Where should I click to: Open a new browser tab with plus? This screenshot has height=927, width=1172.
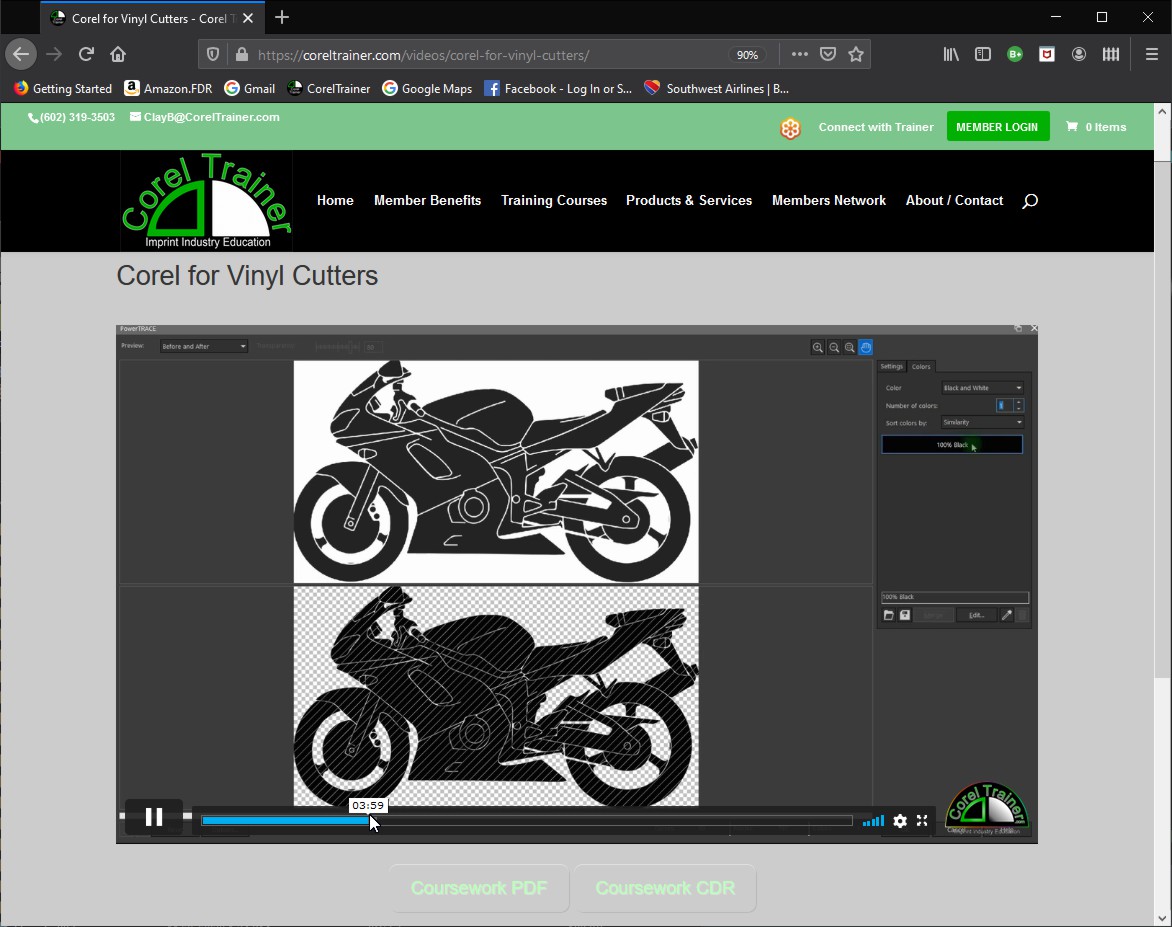coord(282,17)
